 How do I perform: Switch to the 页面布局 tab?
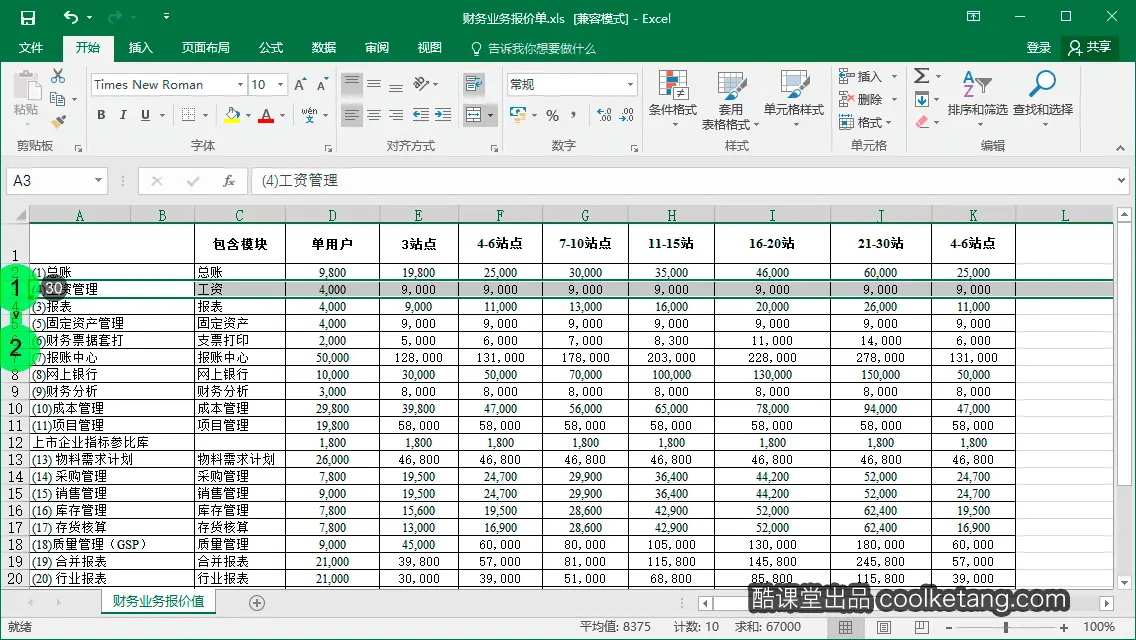click(206, 48)
